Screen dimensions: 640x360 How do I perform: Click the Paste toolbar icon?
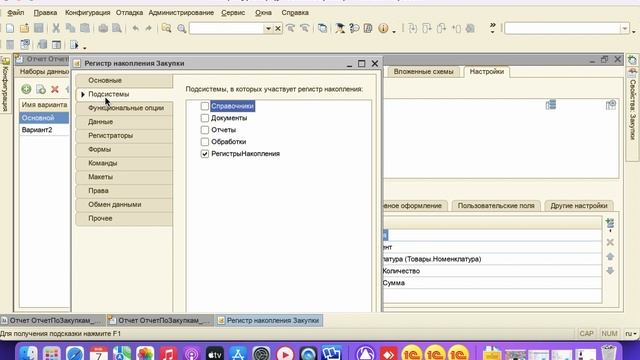85,28
